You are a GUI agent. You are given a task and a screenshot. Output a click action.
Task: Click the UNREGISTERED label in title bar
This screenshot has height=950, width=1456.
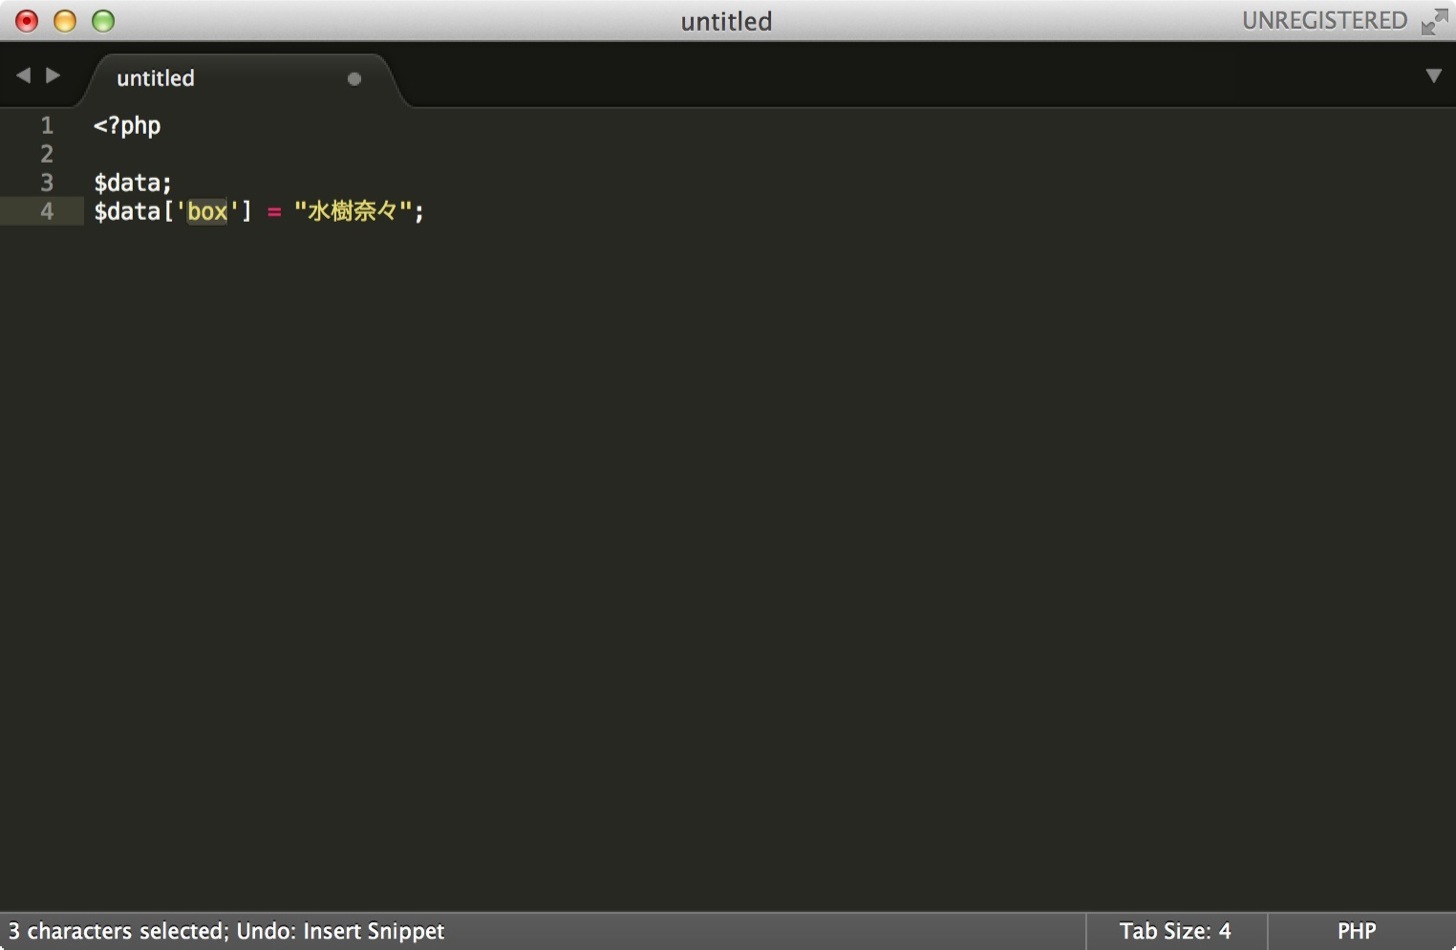tap(1324, 21)
